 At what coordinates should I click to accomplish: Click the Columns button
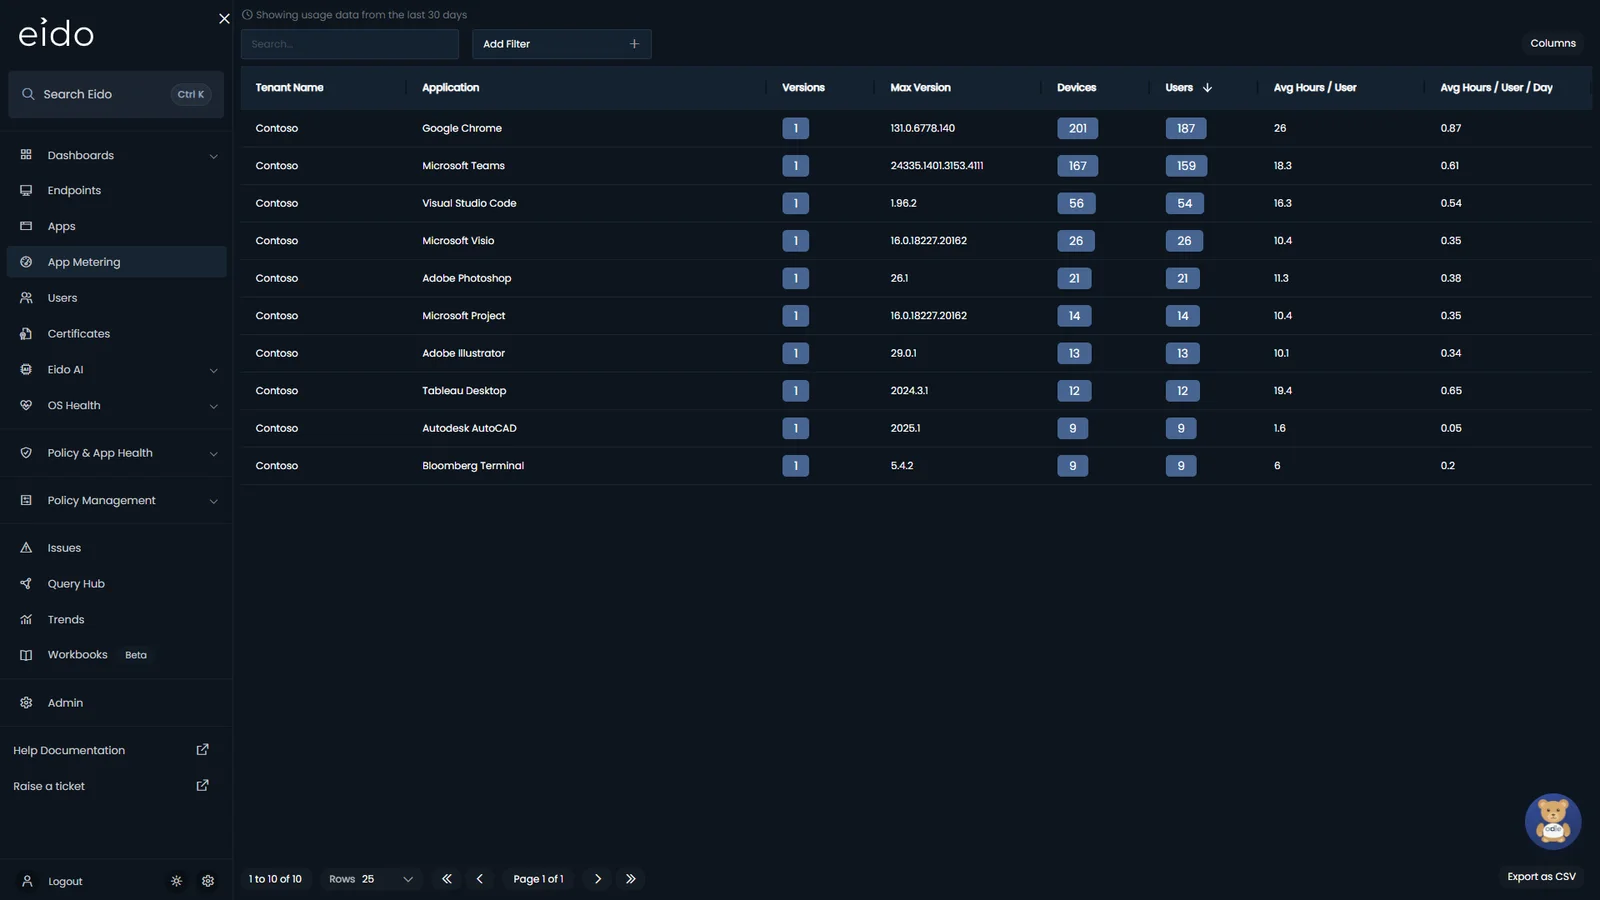click(1553, 43)
